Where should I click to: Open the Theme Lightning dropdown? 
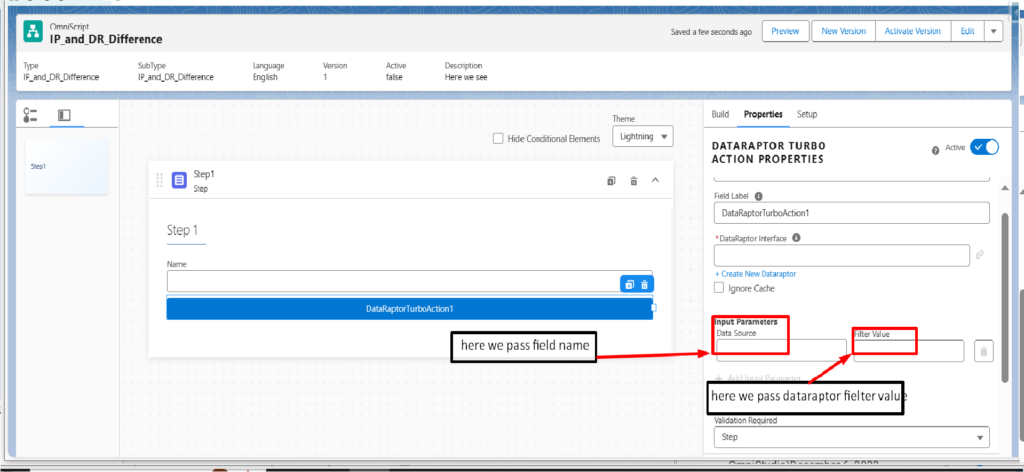pyautogui.click(x=643, y=136)
